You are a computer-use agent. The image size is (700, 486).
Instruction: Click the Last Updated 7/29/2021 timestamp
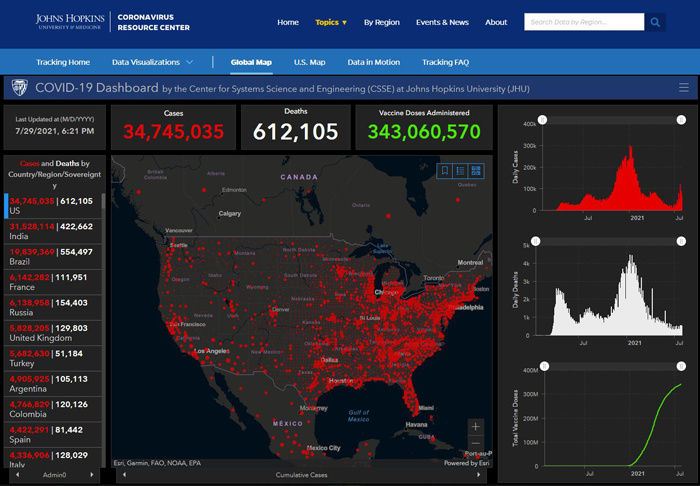54,131
